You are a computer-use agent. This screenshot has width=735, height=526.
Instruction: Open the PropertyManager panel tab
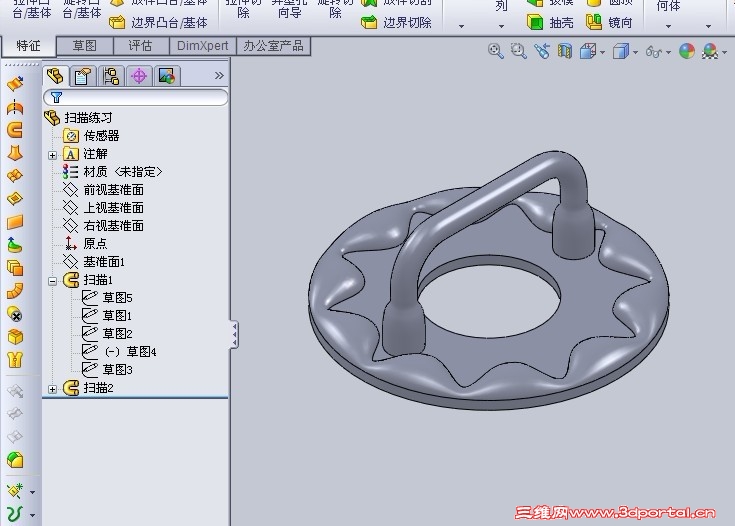click(x=82, y=76)
